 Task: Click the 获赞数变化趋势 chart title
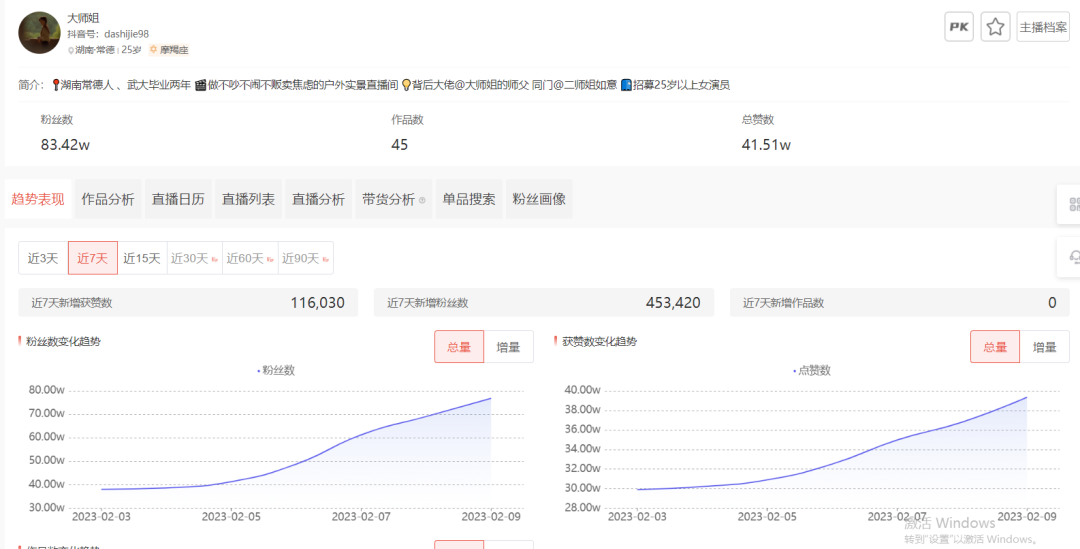coord(599,341)
